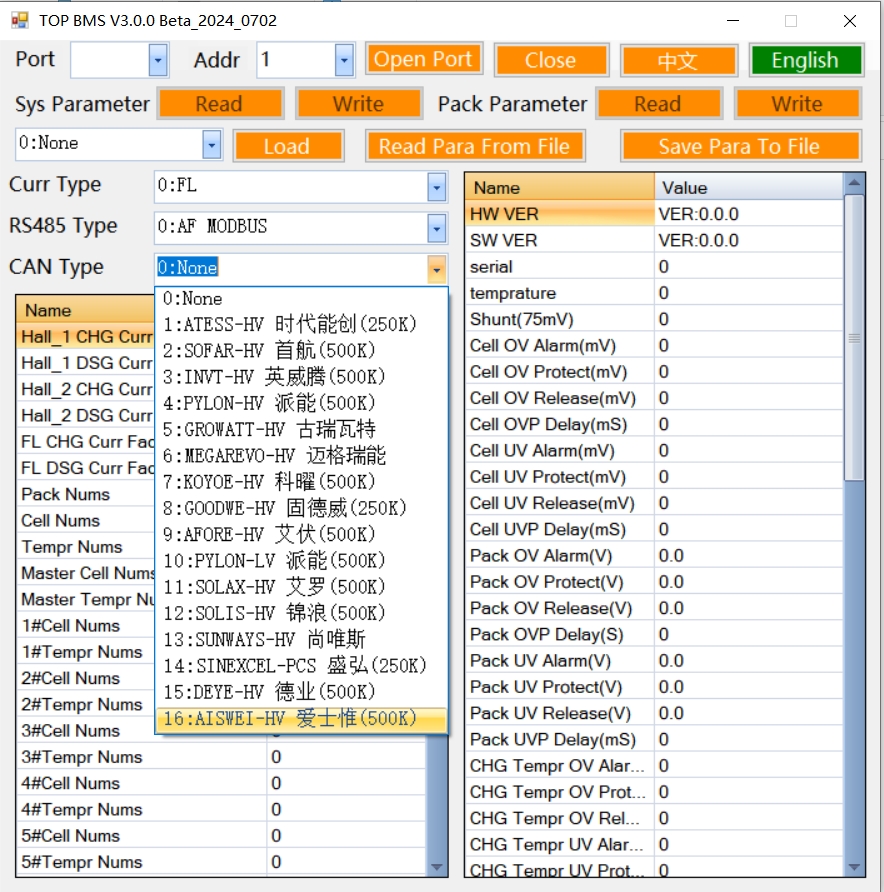
Task: Select 15:DEYE-HV CAN type
Action: 301,692
